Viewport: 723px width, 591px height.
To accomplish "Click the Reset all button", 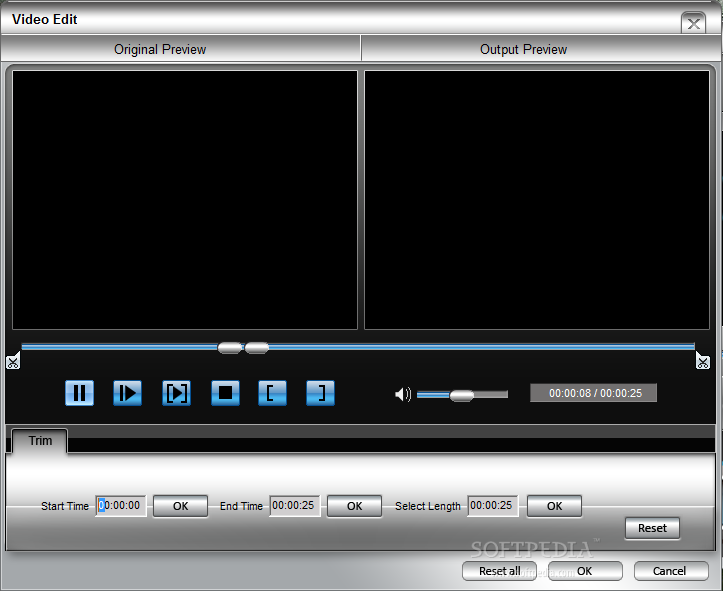I will [499, 571].
